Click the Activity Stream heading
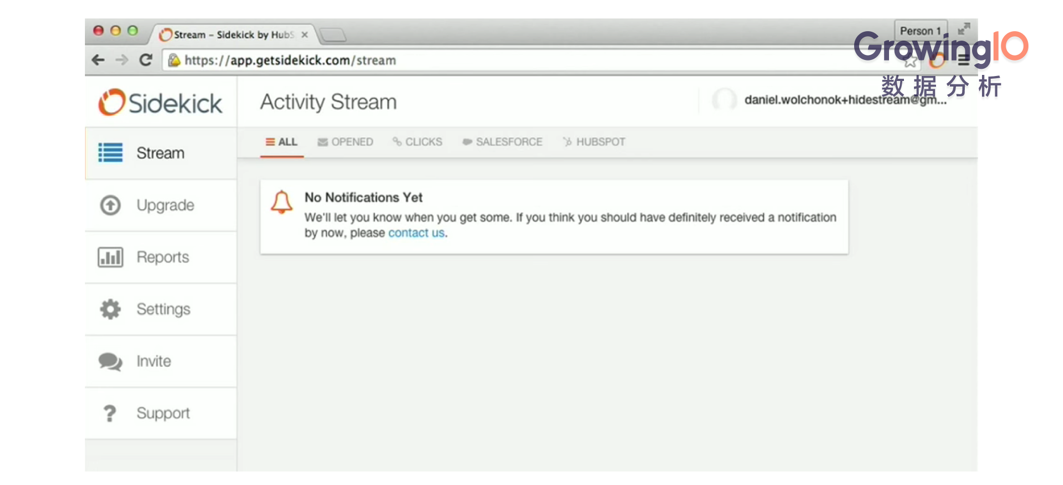The width and height of the screenshot is (1063, 485). coord(328,102)
